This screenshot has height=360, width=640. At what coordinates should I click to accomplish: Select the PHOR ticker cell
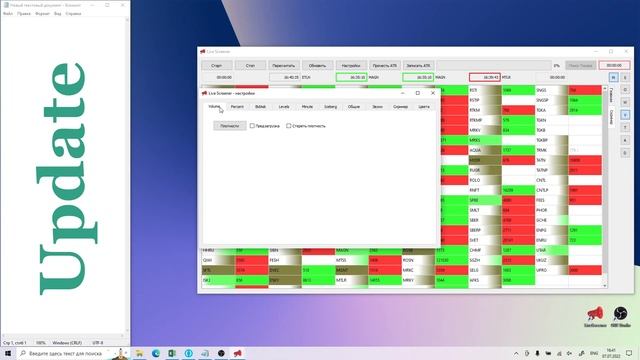tap(551, 210)
